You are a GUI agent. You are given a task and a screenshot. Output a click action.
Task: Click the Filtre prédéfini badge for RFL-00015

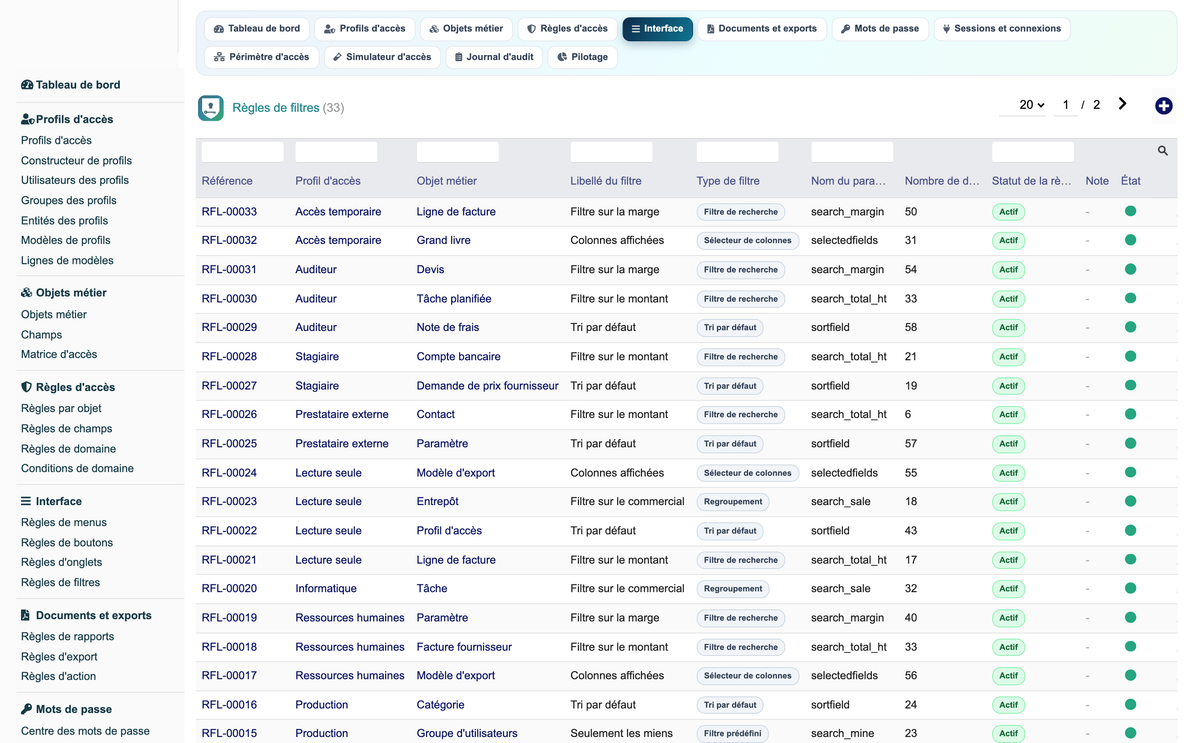(732, 734)
